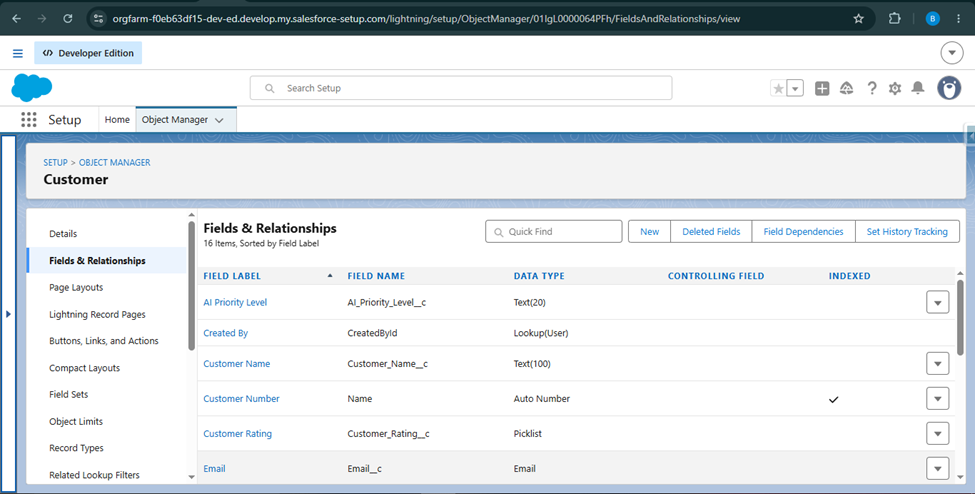Click the Developer Edition badge
The image size is (975, 494).
[88, 53]
